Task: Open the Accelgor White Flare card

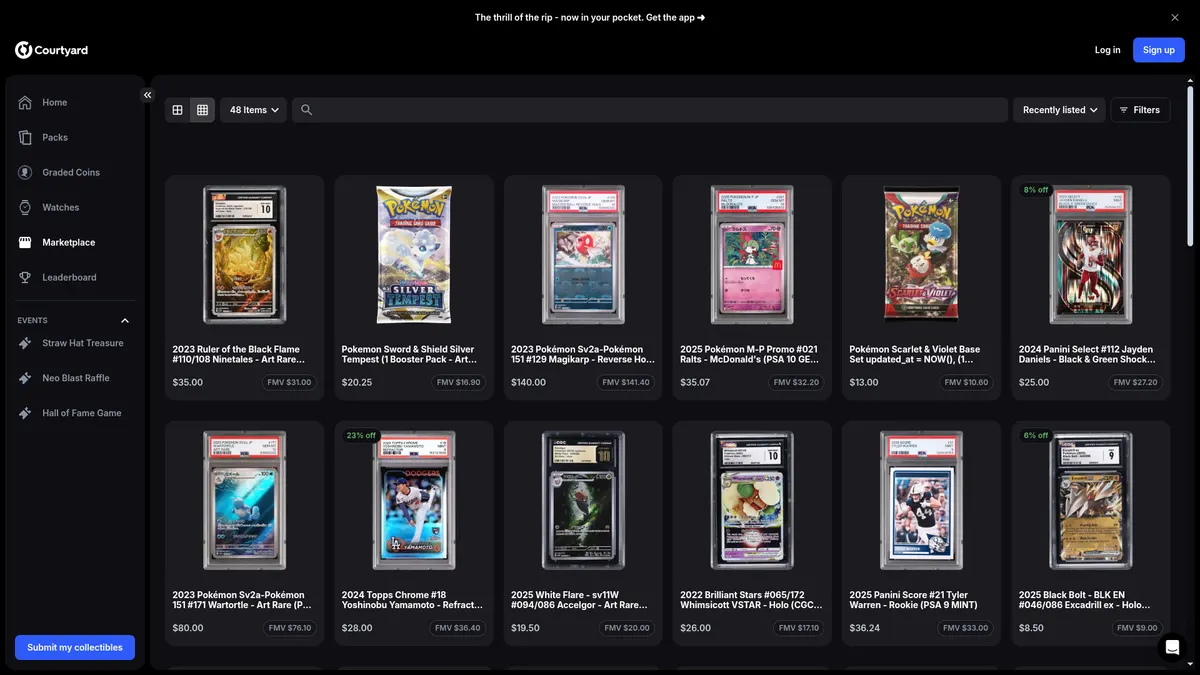Action: click(583, 533)
